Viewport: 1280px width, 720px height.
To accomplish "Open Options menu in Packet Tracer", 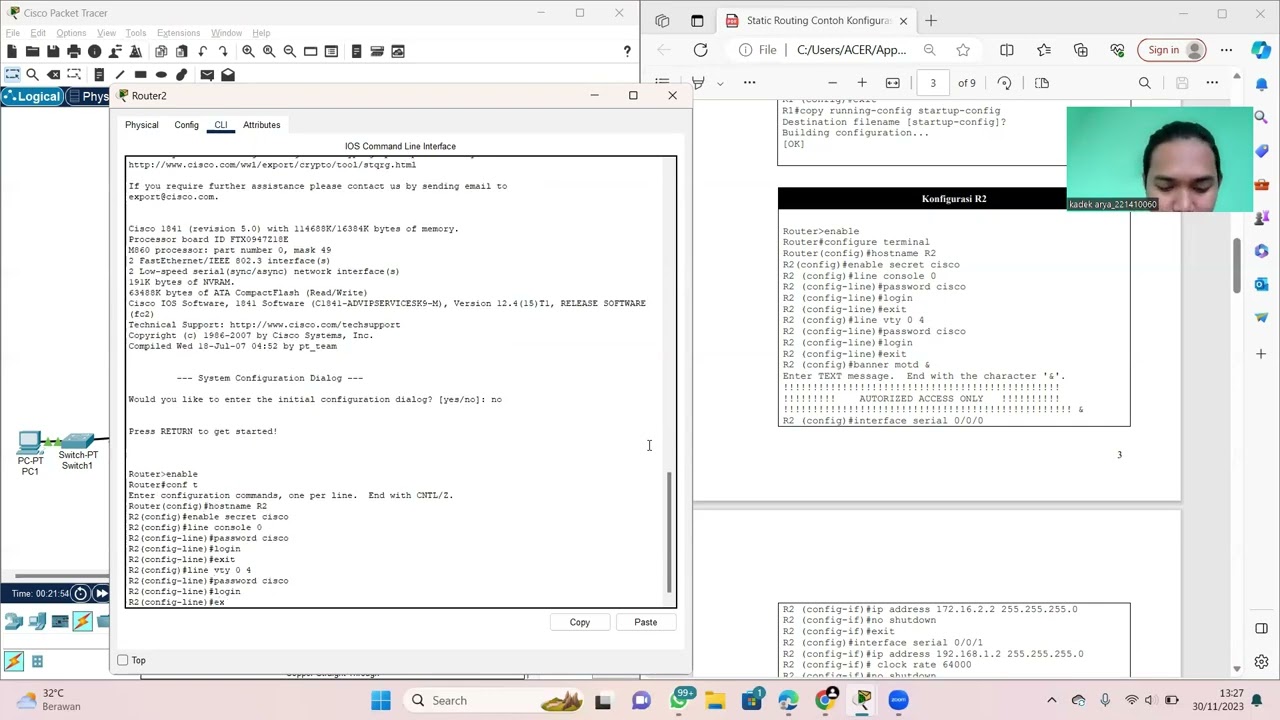I will pyautogui.click(x=71, y=33).
